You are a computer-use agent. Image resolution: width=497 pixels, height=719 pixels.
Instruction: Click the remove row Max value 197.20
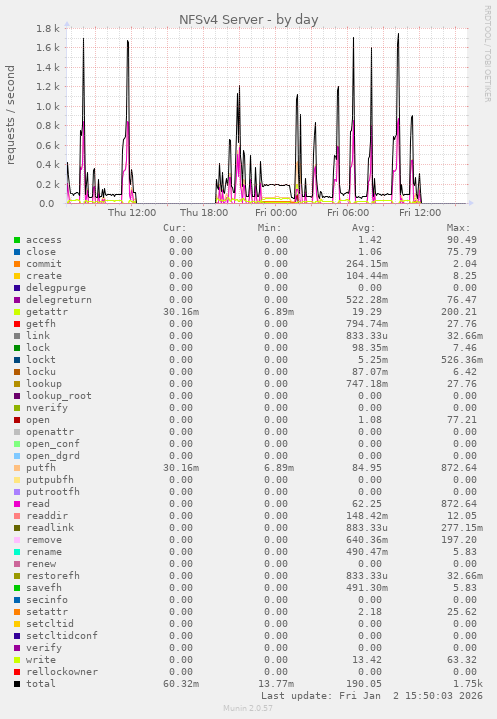coord(459,540)
